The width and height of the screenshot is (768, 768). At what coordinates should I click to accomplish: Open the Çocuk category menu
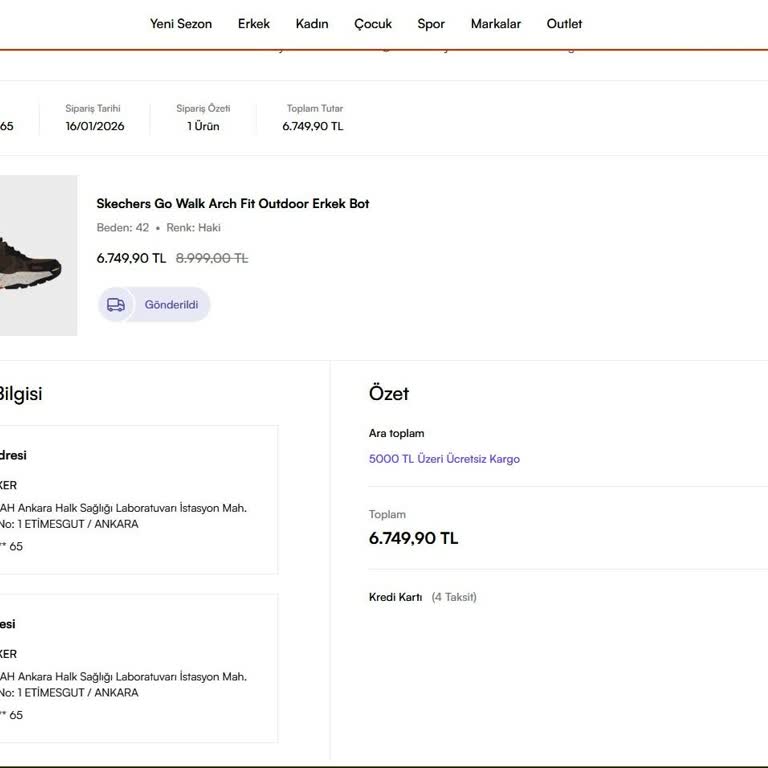point(373,24)
